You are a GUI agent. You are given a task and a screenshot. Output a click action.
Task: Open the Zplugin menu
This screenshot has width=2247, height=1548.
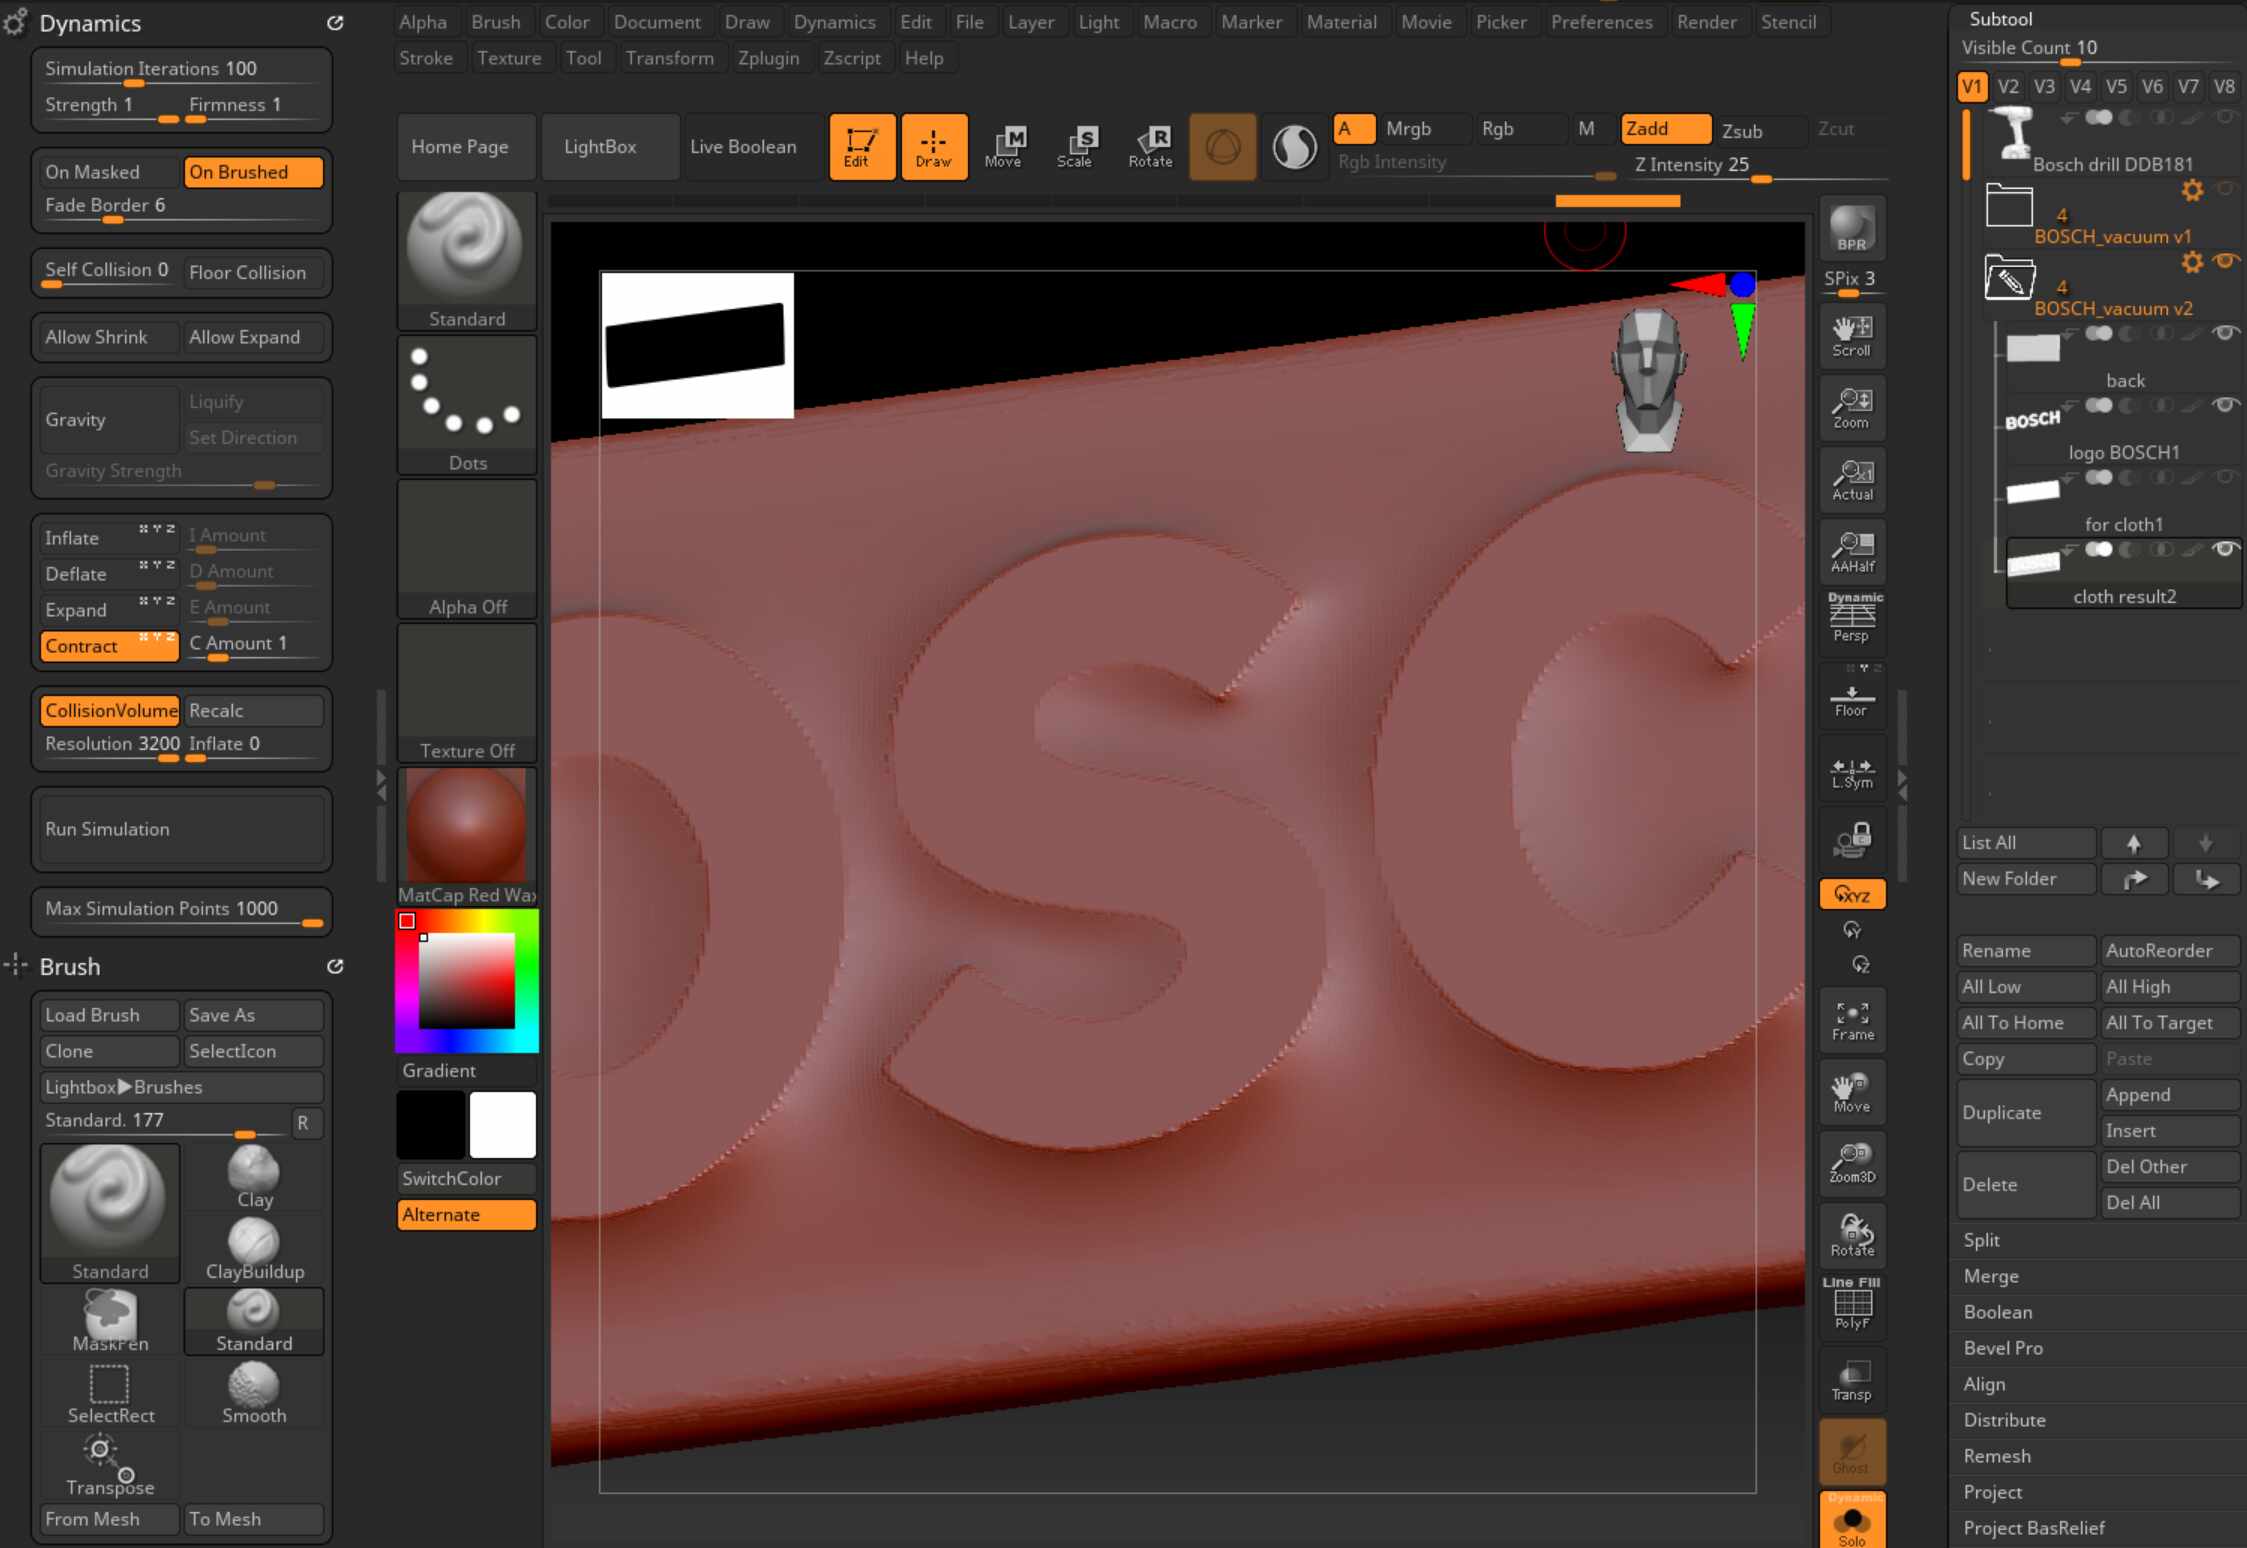pyautogui.click(x=769, y=58)
